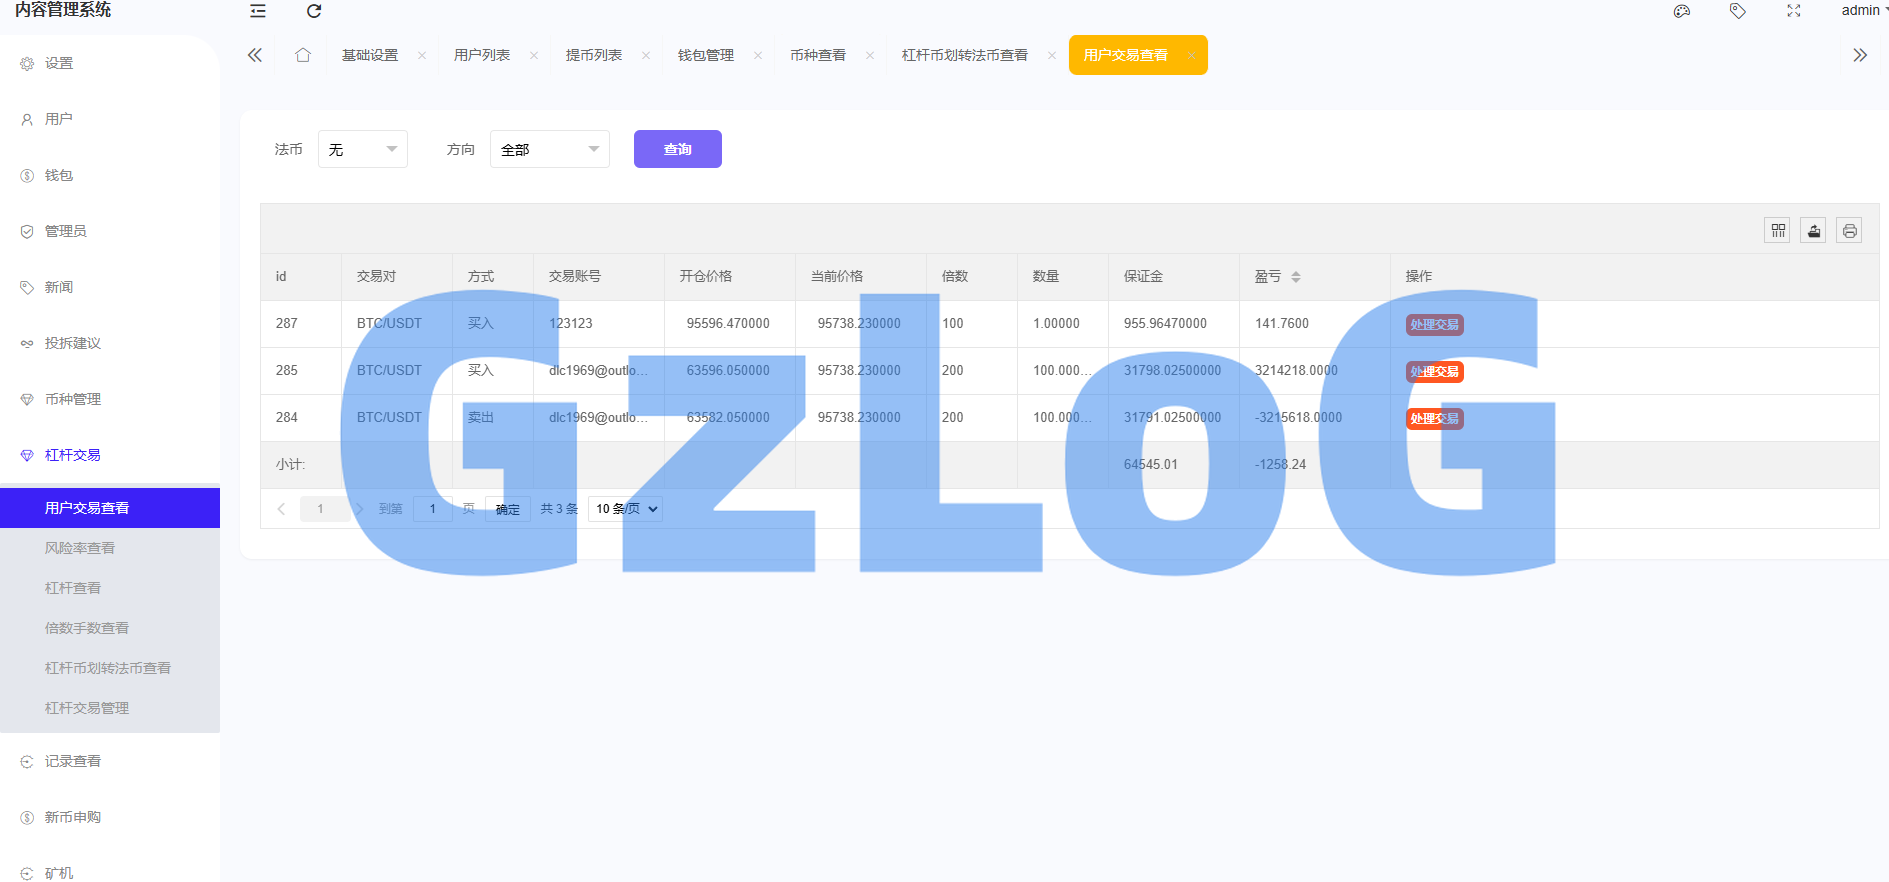
Task: Close the 基础设置 tab
Action: (x=422, y=56)
